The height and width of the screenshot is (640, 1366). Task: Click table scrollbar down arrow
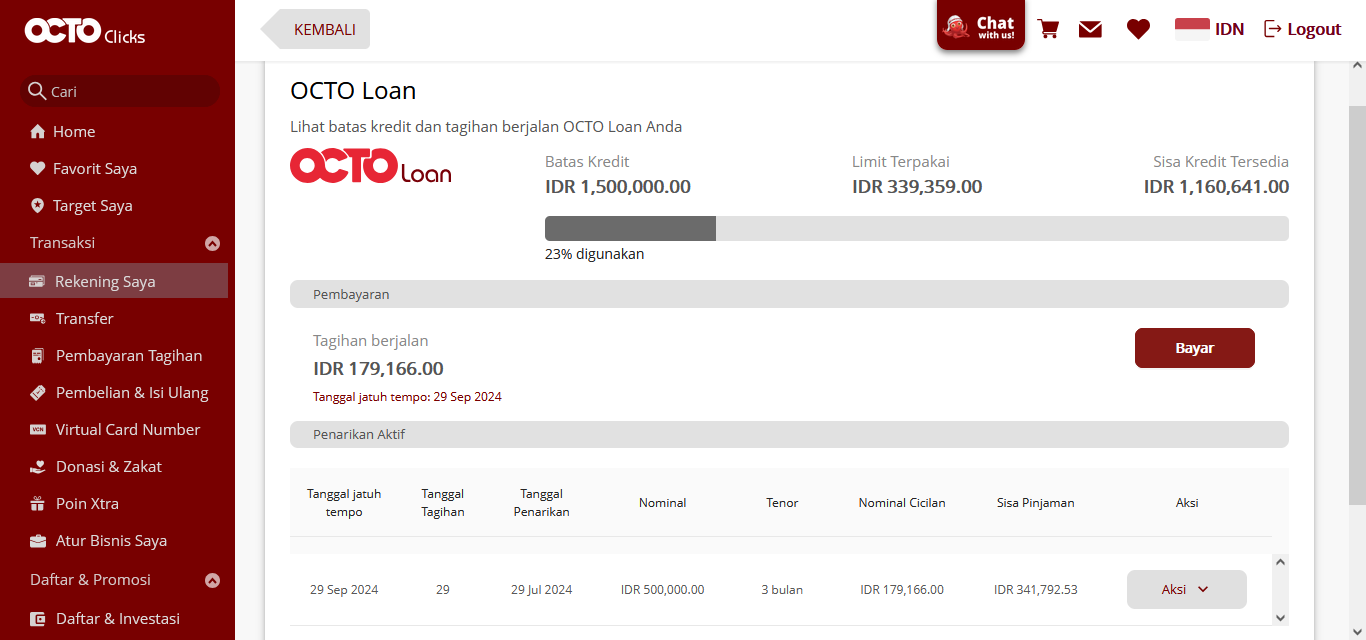point(1281,618)
